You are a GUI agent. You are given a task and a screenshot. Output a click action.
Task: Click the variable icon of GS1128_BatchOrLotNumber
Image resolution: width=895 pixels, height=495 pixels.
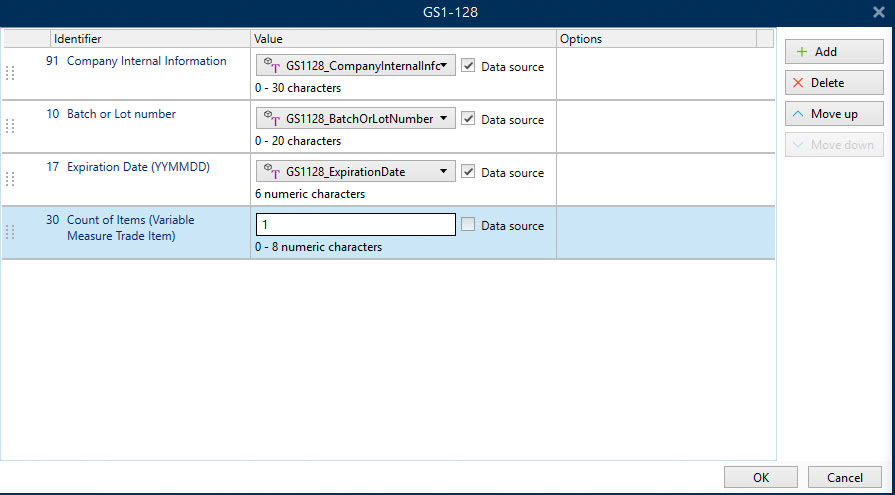(272, 119)
